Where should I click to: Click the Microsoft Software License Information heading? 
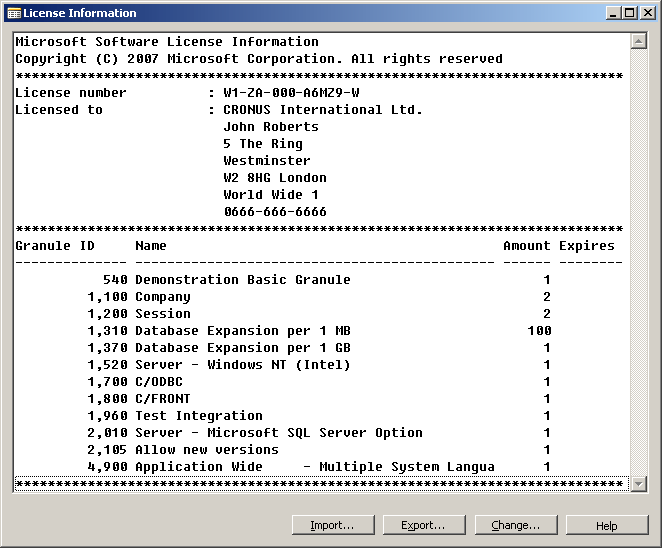click(167, 42)
